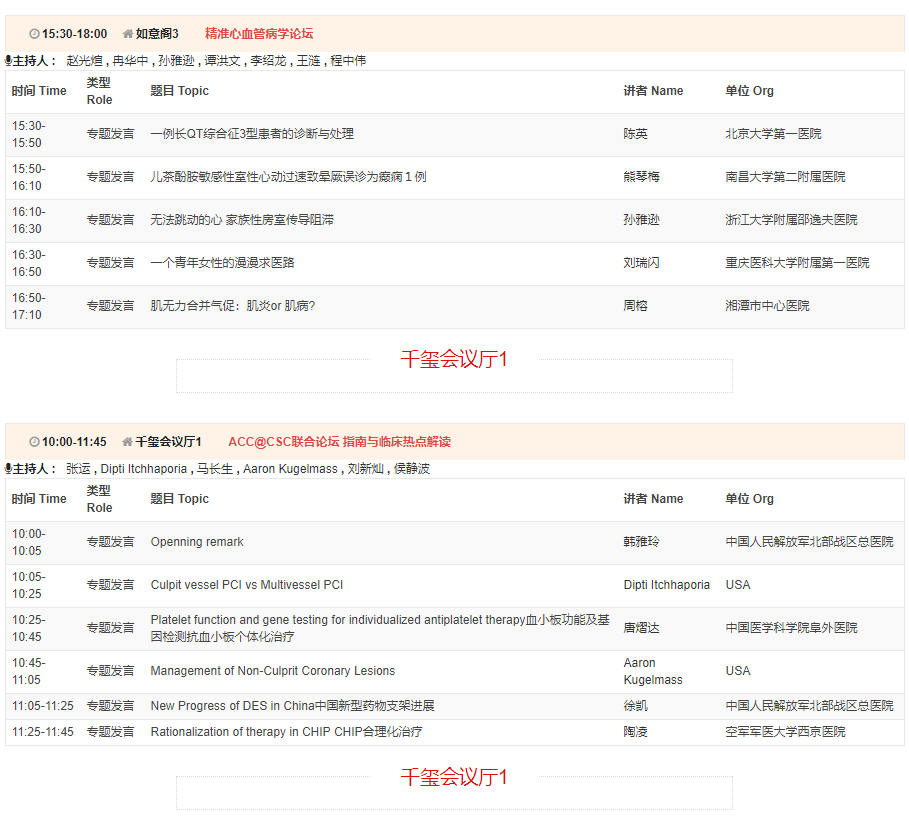Screen dimensions: 909x826
Task: Click the clock icon beside 15:30-18:00
Action: pyautogui.click(x=34, y=34)
